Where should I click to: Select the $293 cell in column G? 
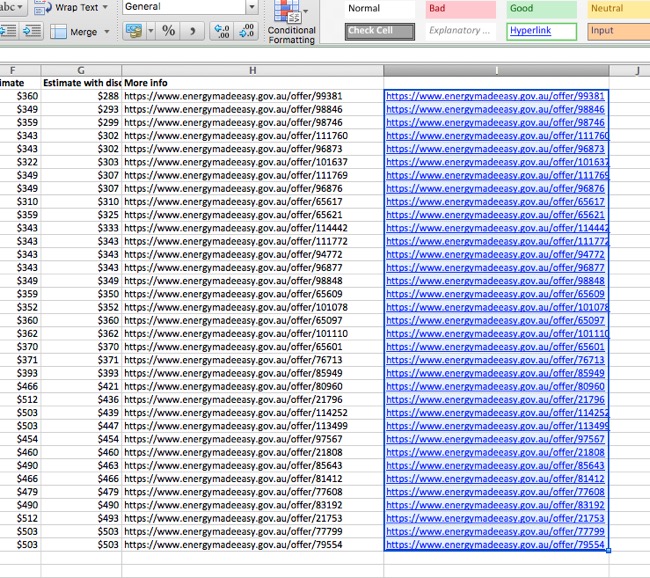coord(81,109)
